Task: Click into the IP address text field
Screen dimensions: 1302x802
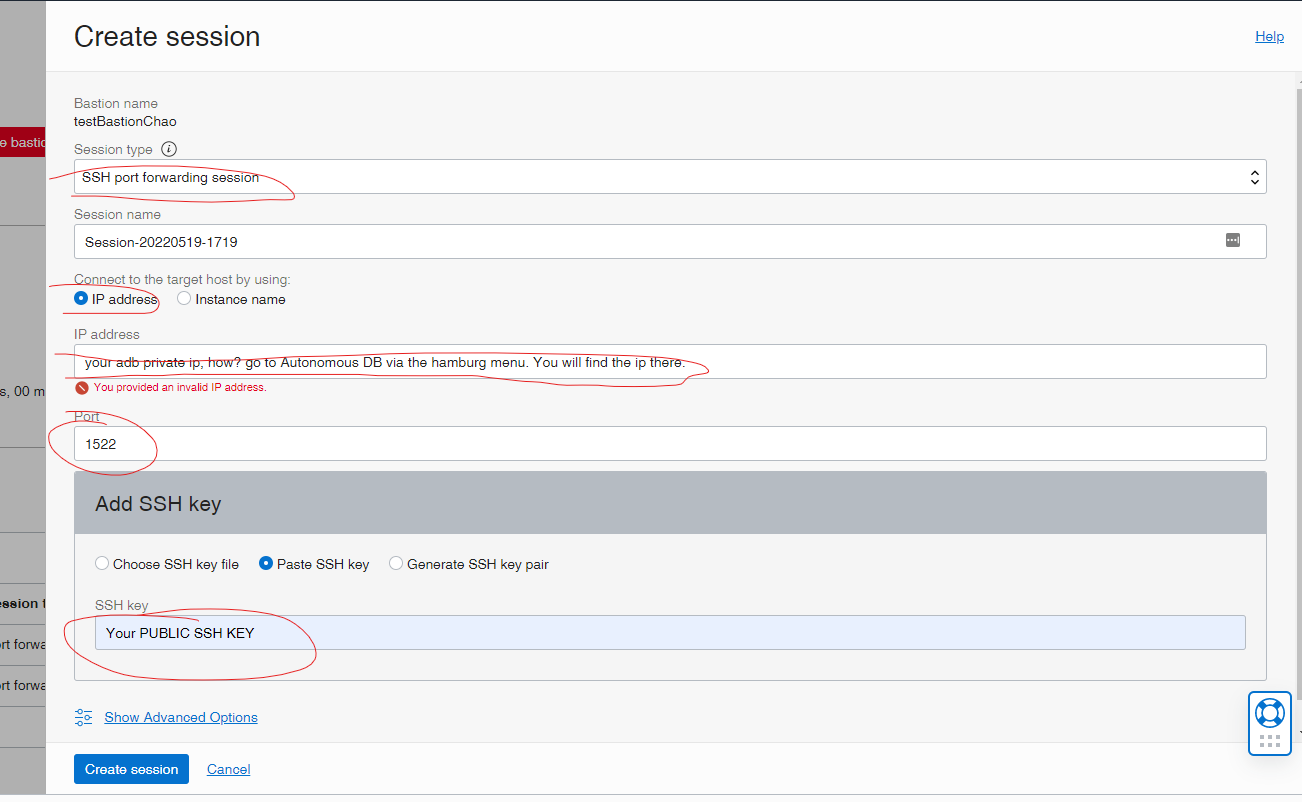Action: pos(669,362)
